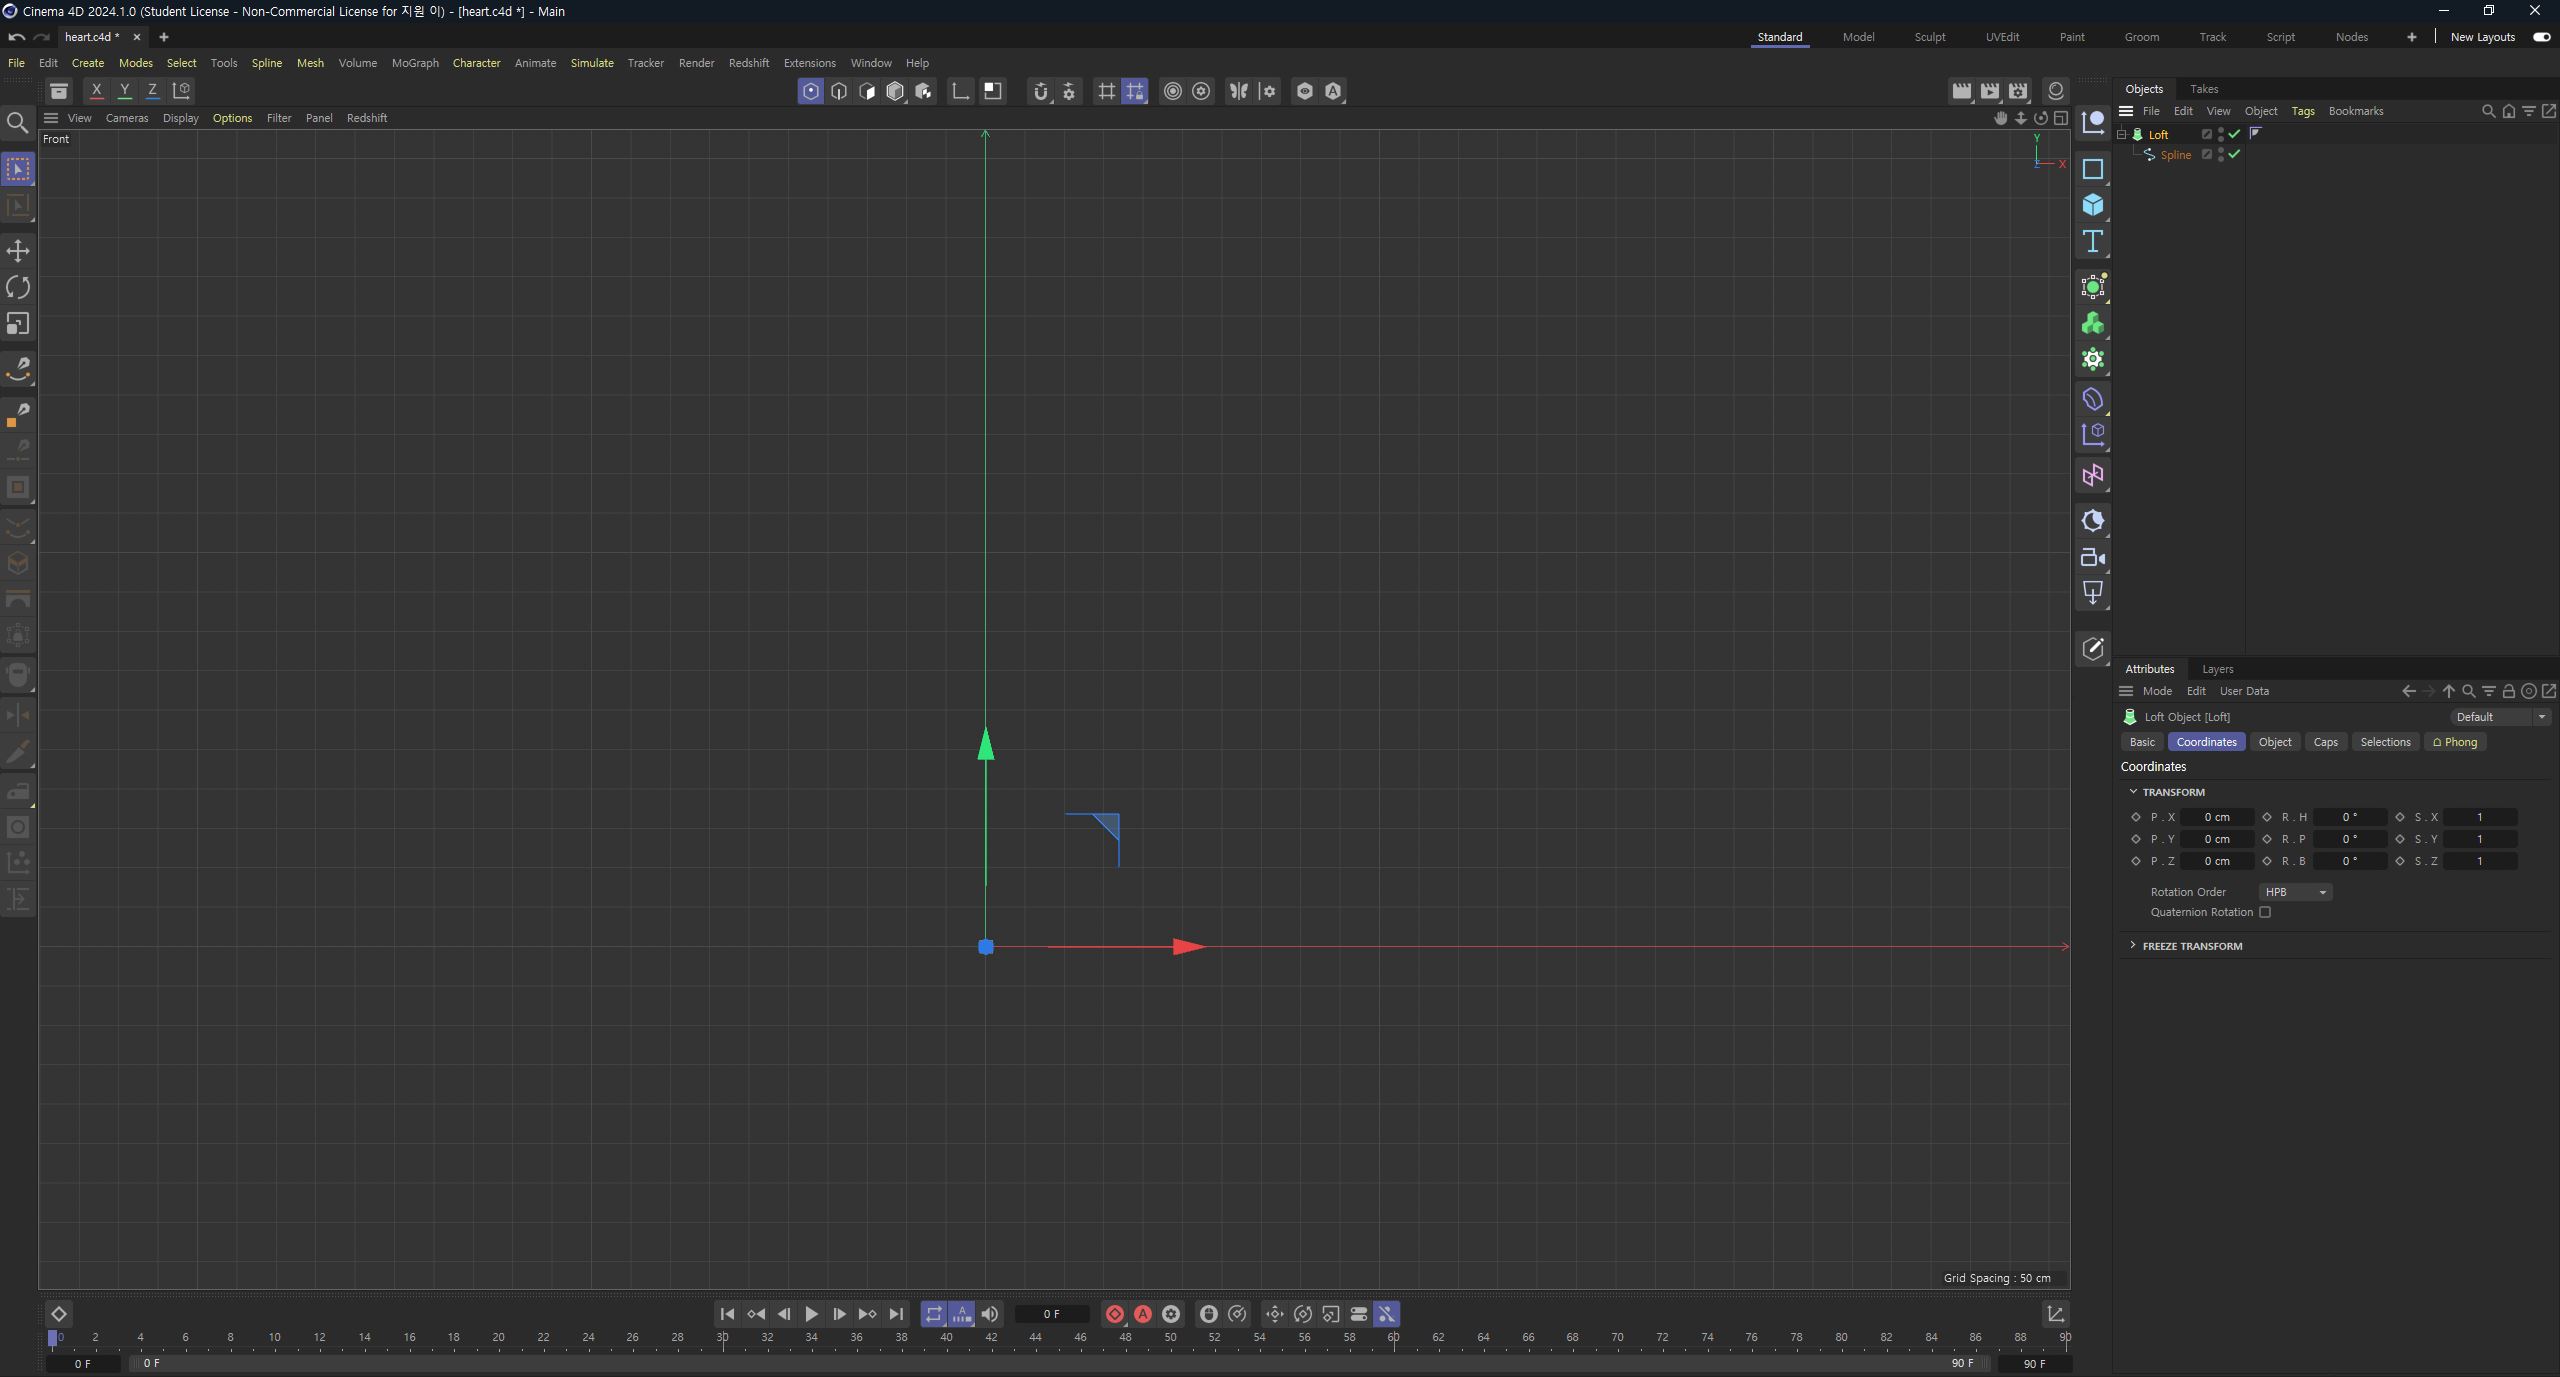Click frame 30 on the timeline ruler
Image resolution: width=2560 pixels, height=1377 pixels.
point(722,1337)
